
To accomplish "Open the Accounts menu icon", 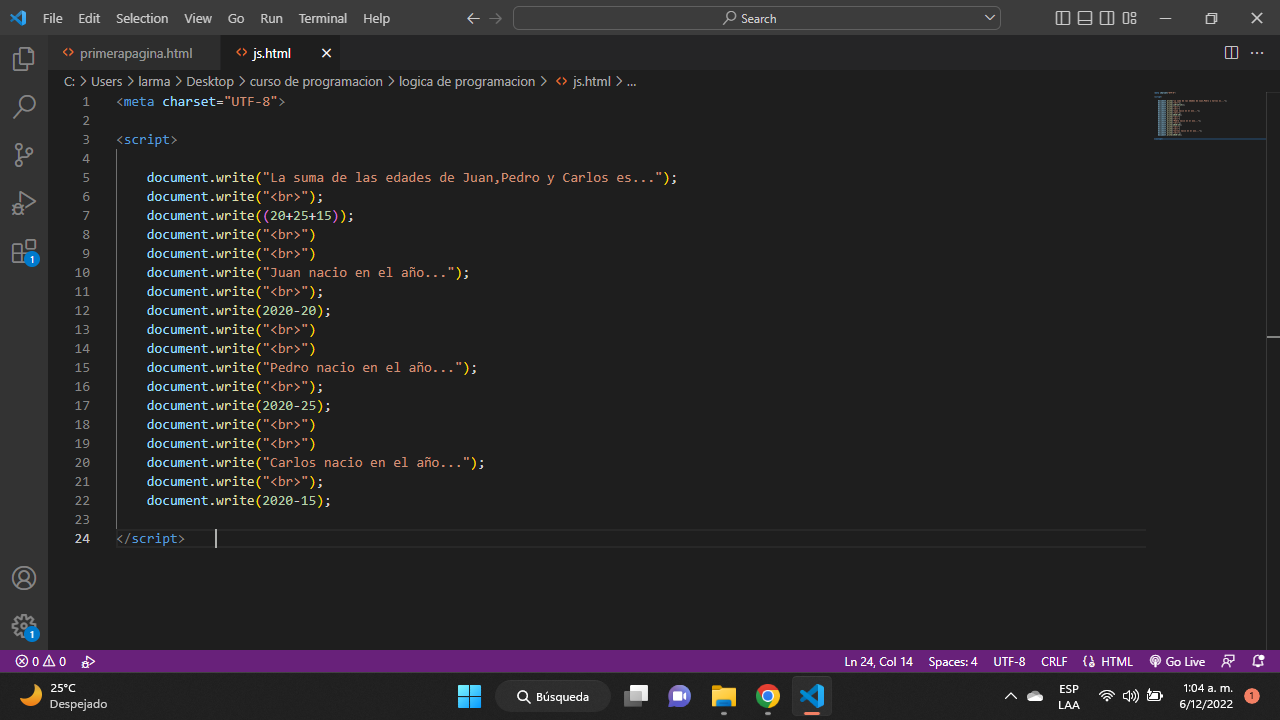I will [x=24, y=578].
